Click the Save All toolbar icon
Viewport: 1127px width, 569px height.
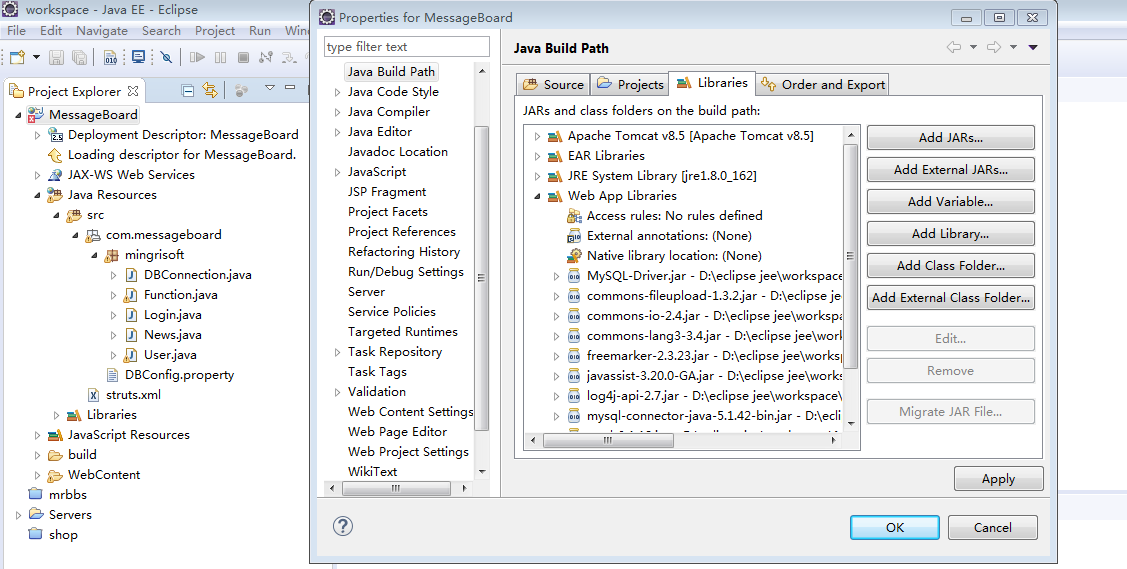coord(79,57)
